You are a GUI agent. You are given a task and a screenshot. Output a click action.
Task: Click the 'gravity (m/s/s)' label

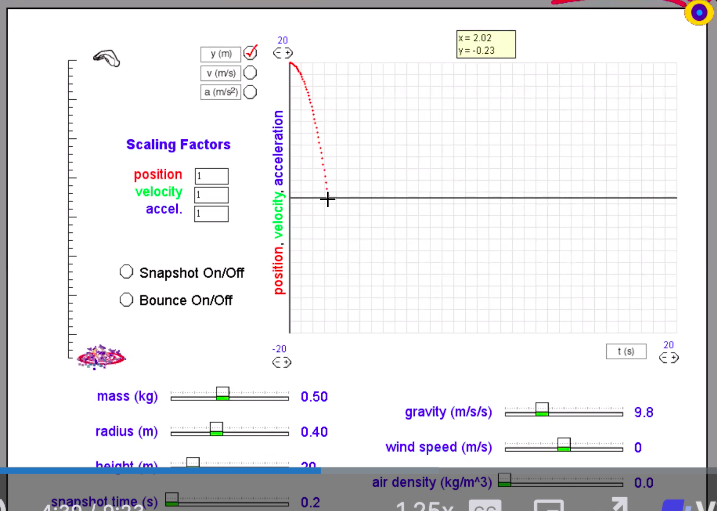pyautogui.click(x=448, y=412)
